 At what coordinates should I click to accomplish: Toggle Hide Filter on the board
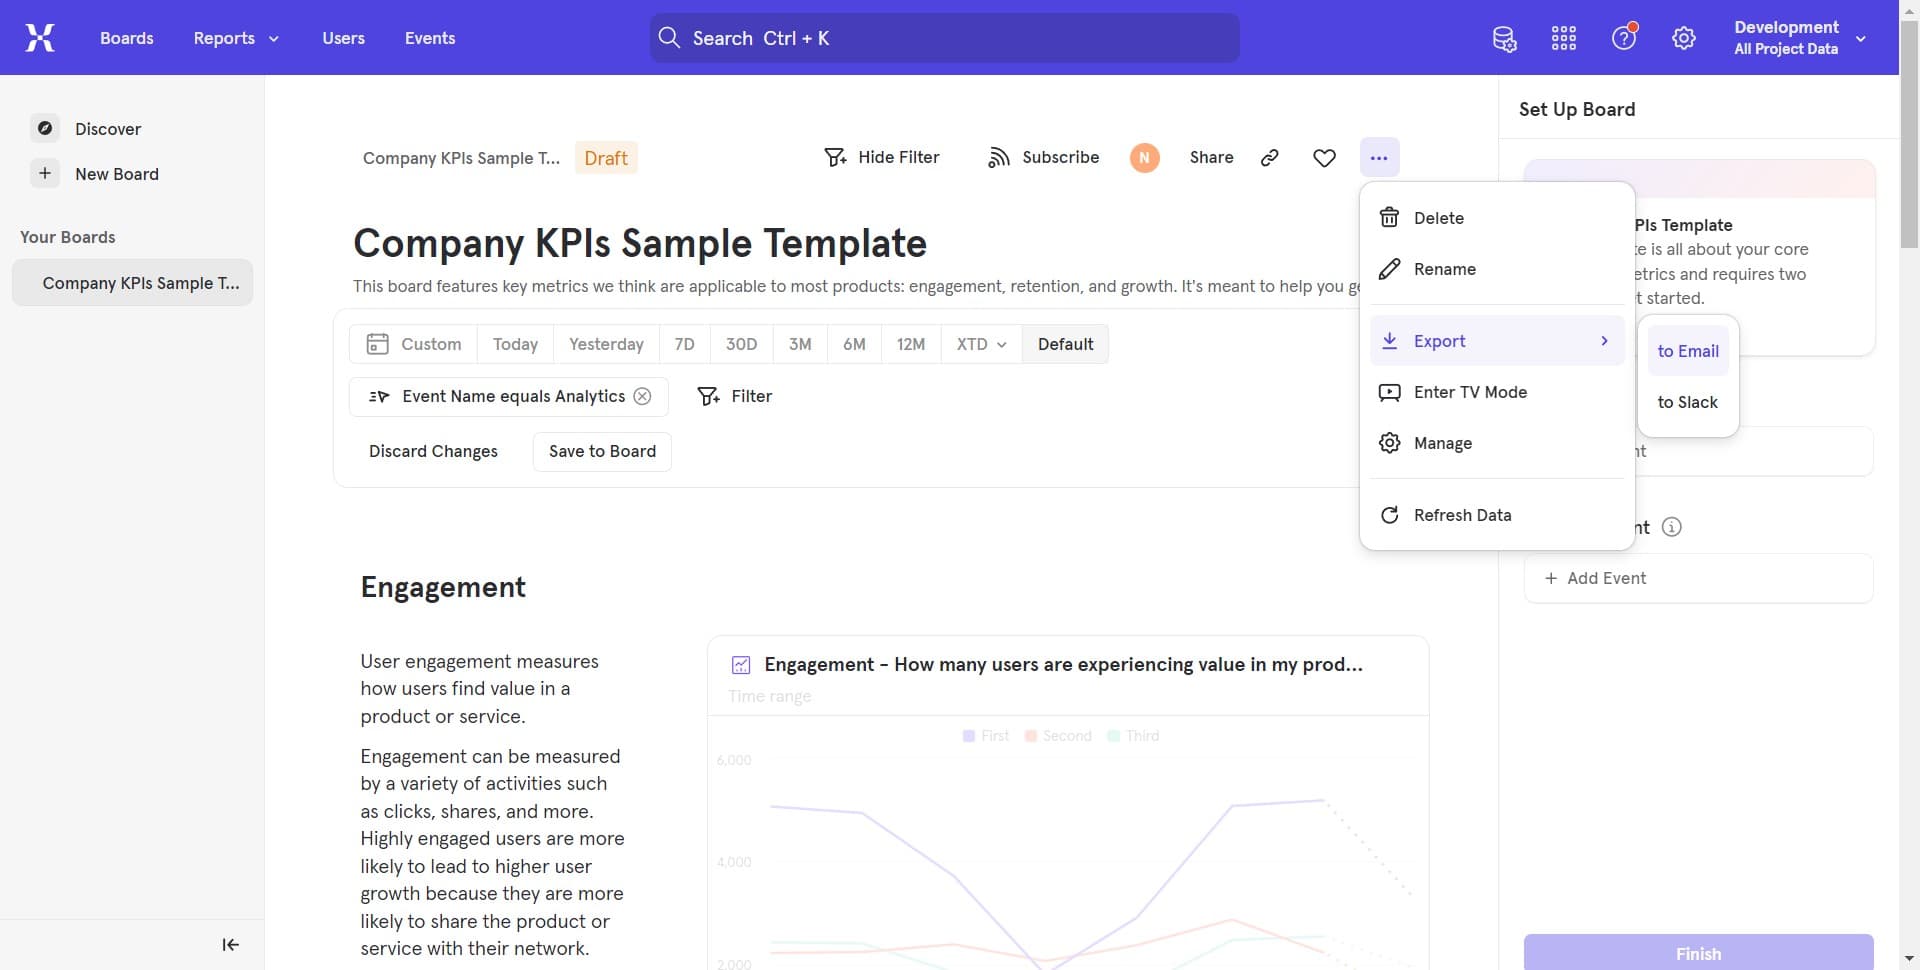click(x=881, y=157)
